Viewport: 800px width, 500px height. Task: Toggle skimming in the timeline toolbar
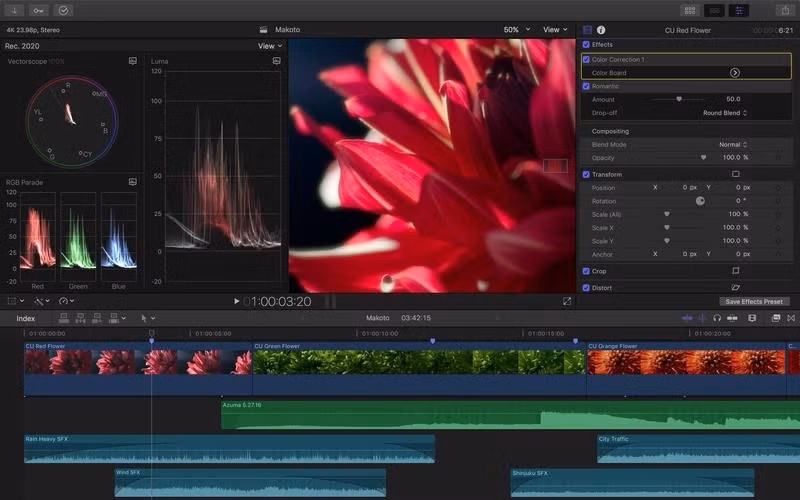[687, 318]
